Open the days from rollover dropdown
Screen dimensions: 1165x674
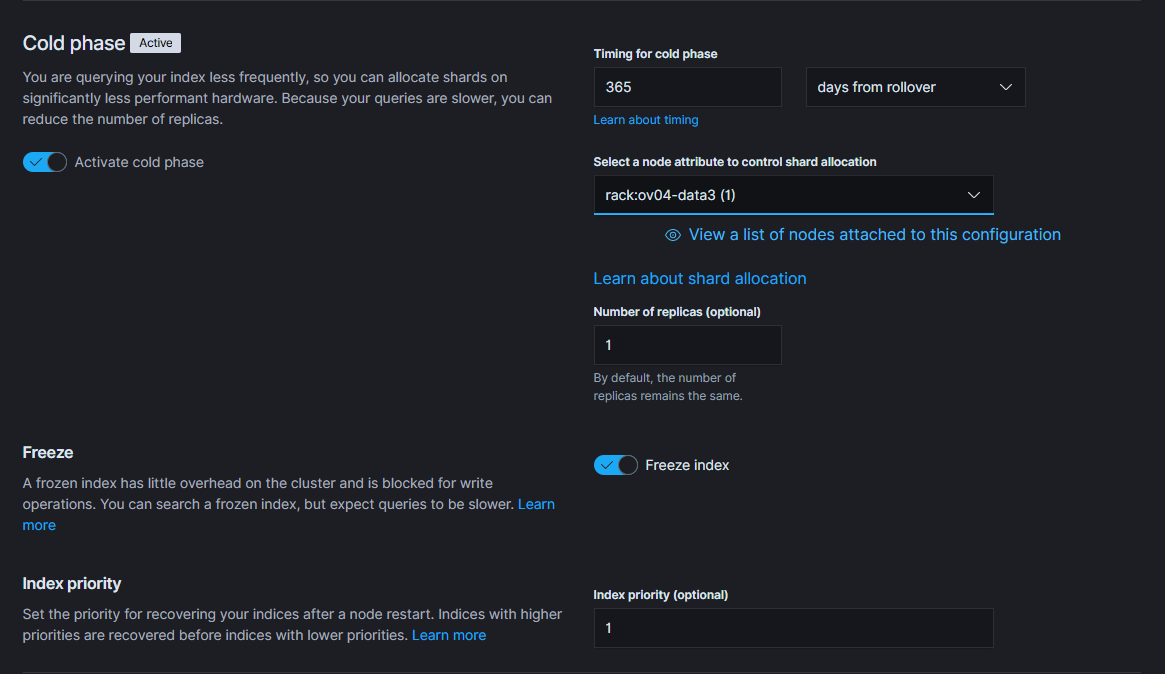[x=915, y=87]
